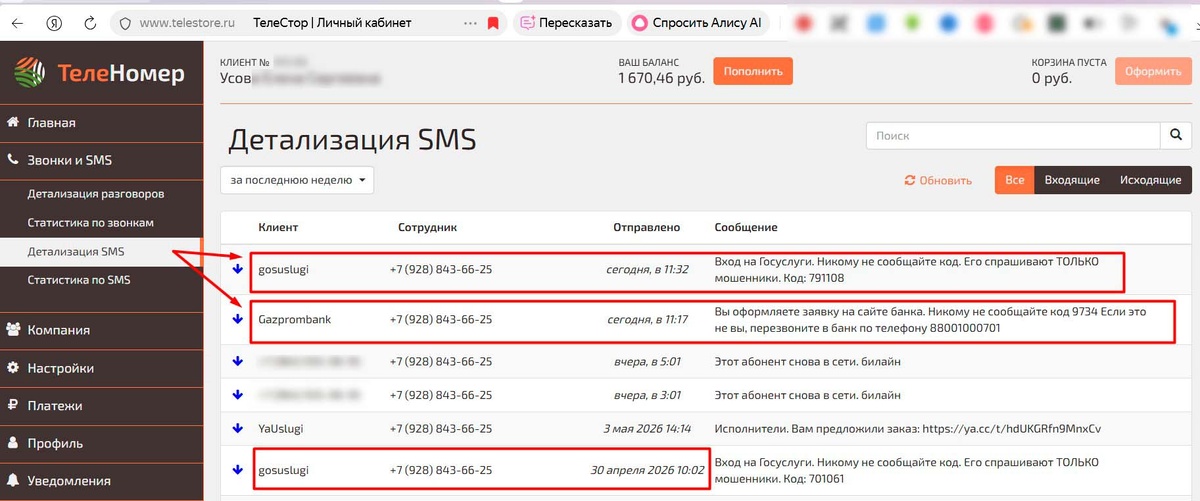Click incoming arrow on Gazprombank row
This screenshot has width=1200, height=501.
click(237, 319)
